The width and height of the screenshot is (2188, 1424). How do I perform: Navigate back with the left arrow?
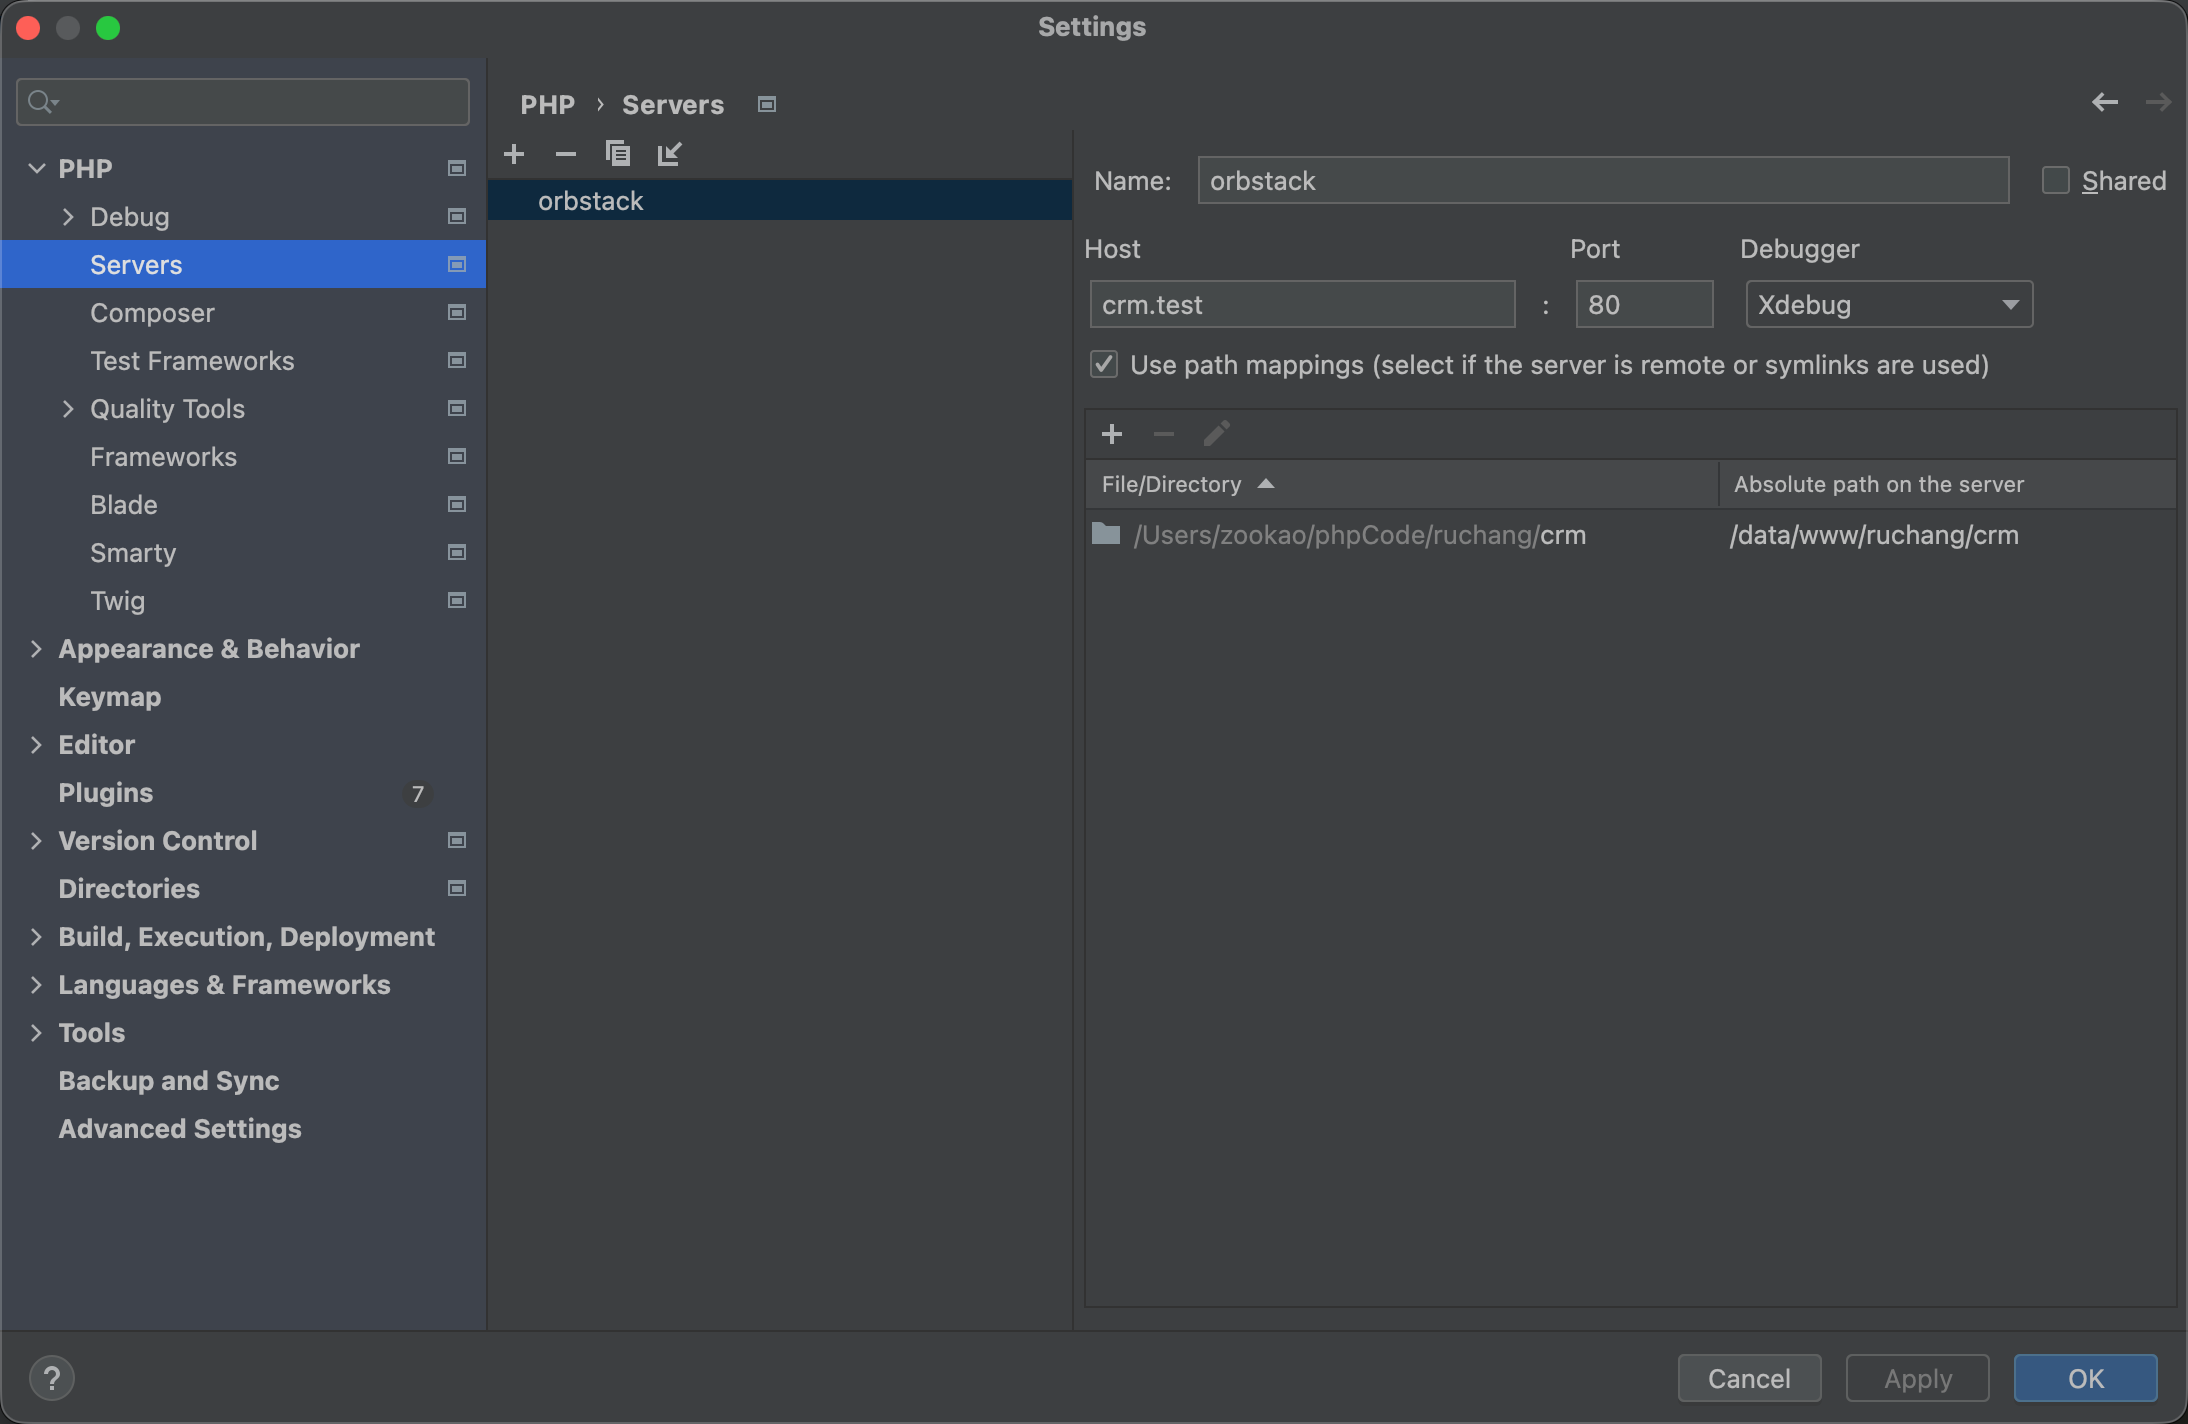(2105, 102)
